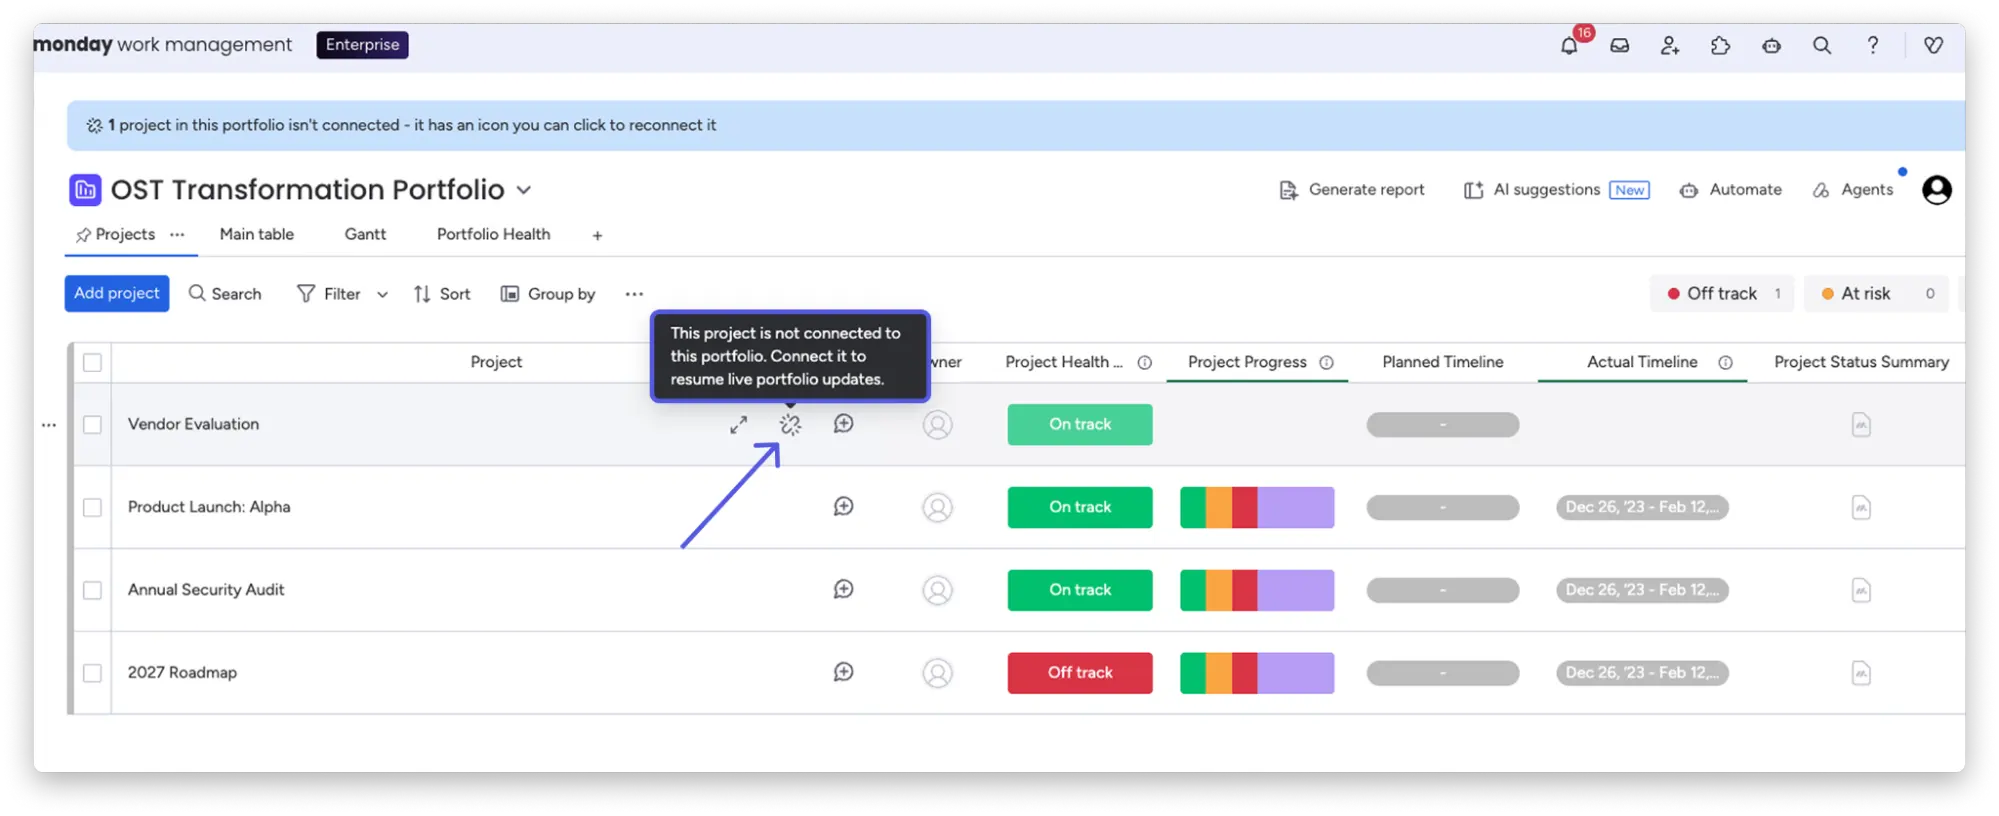Click actual timeline pill for Product Launch: Alpha
The width and height of the screenshot is (1999, 816).
1642,508
